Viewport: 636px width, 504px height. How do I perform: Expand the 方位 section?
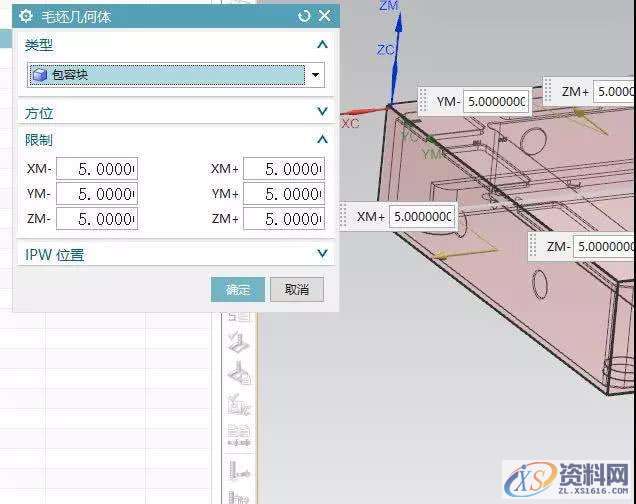click(x=321, y=112)
